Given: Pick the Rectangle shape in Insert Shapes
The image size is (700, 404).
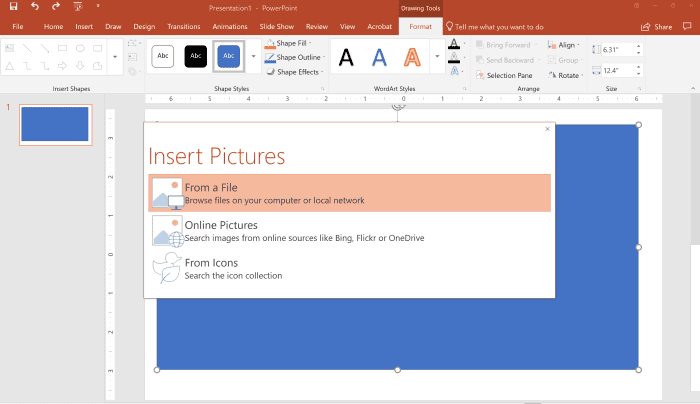Looking at the screenshot, I should coord(62,48).
